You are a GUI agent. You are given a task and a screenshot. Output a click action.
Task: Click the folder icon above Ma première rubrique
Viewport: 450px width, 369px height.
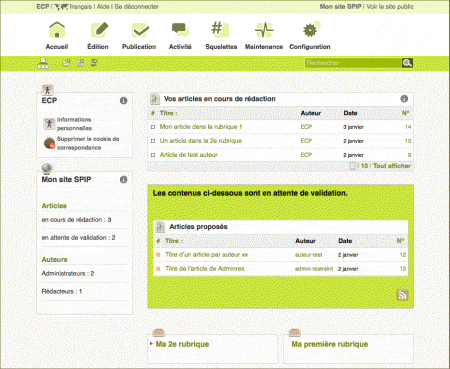(x=295, y=332)
